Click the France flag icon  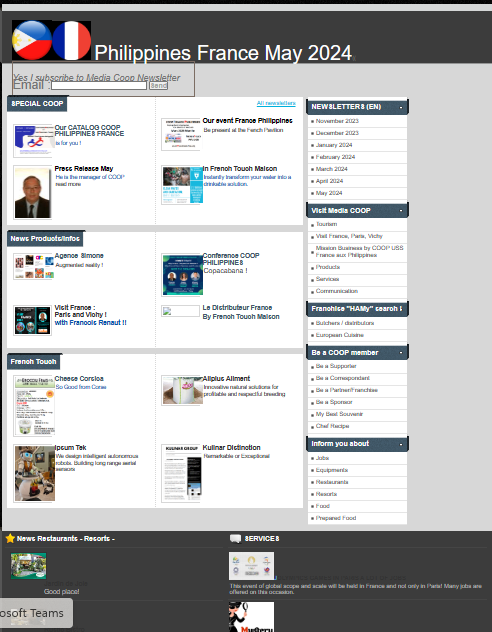pos(71,40)
